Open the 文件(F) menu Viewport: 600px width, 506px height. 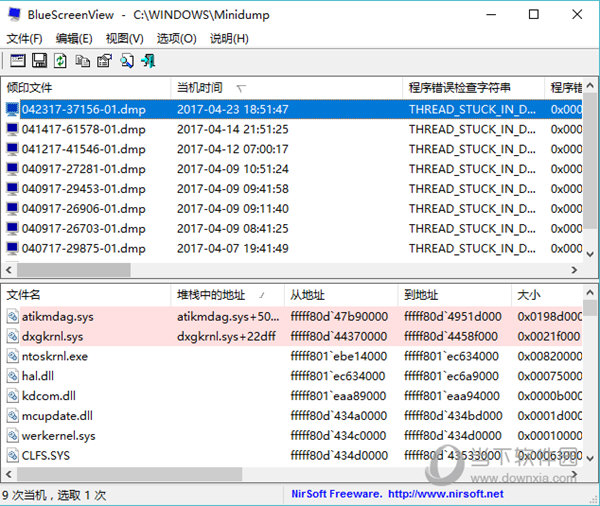tap(25, 39)
